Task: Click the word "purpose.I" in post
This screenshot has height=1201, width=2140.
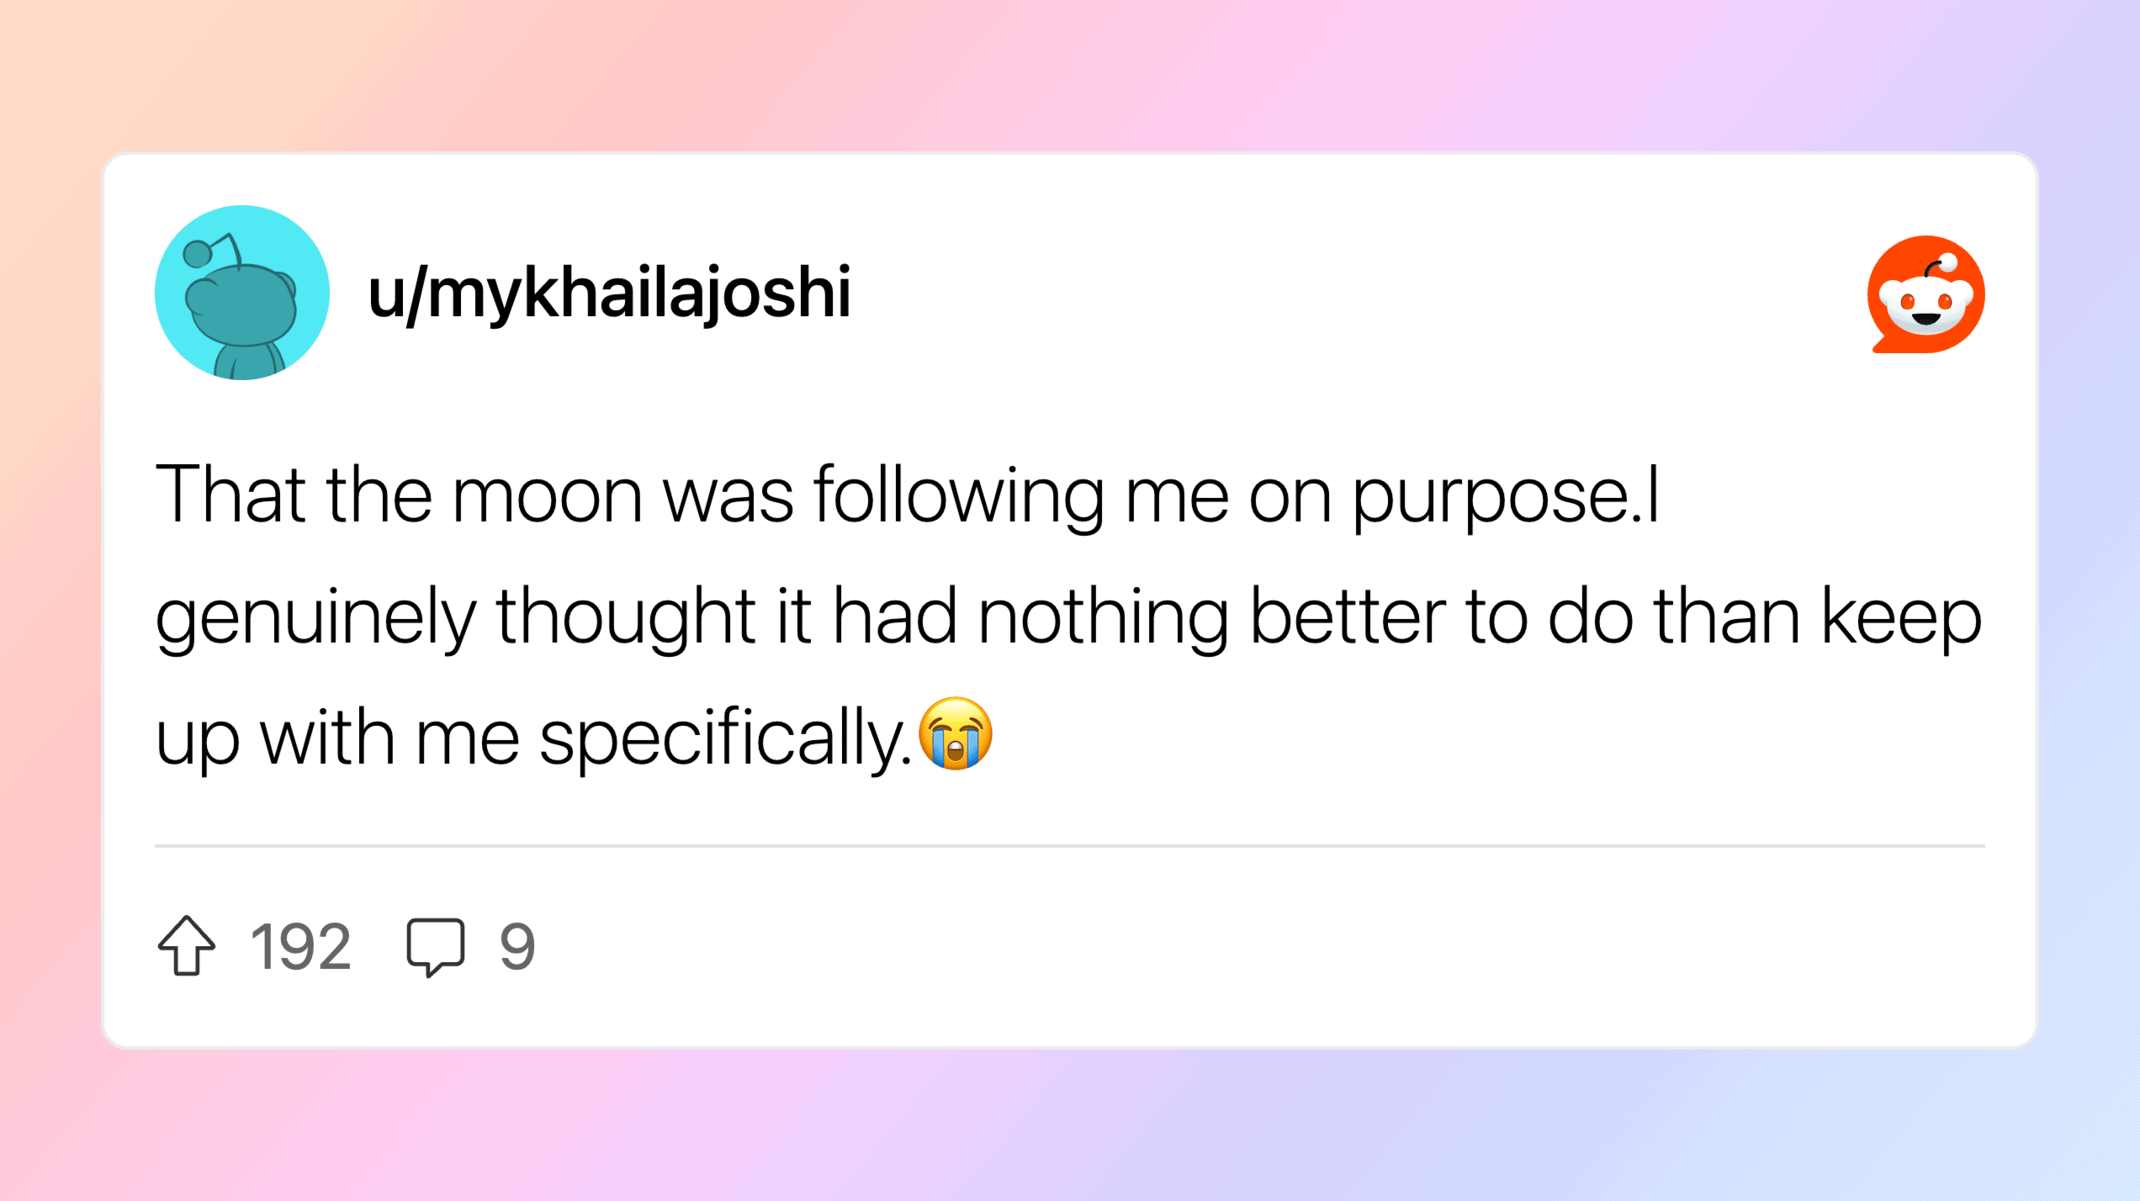Action: (1506, 497)
